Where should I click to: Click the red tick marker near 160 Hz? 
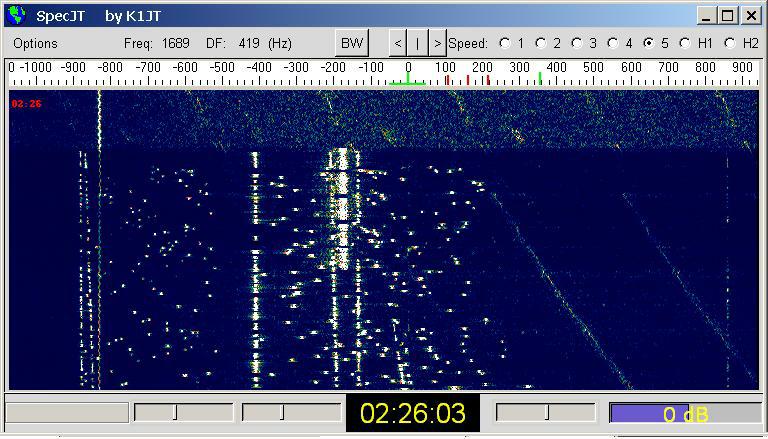[x=468, y=80]
